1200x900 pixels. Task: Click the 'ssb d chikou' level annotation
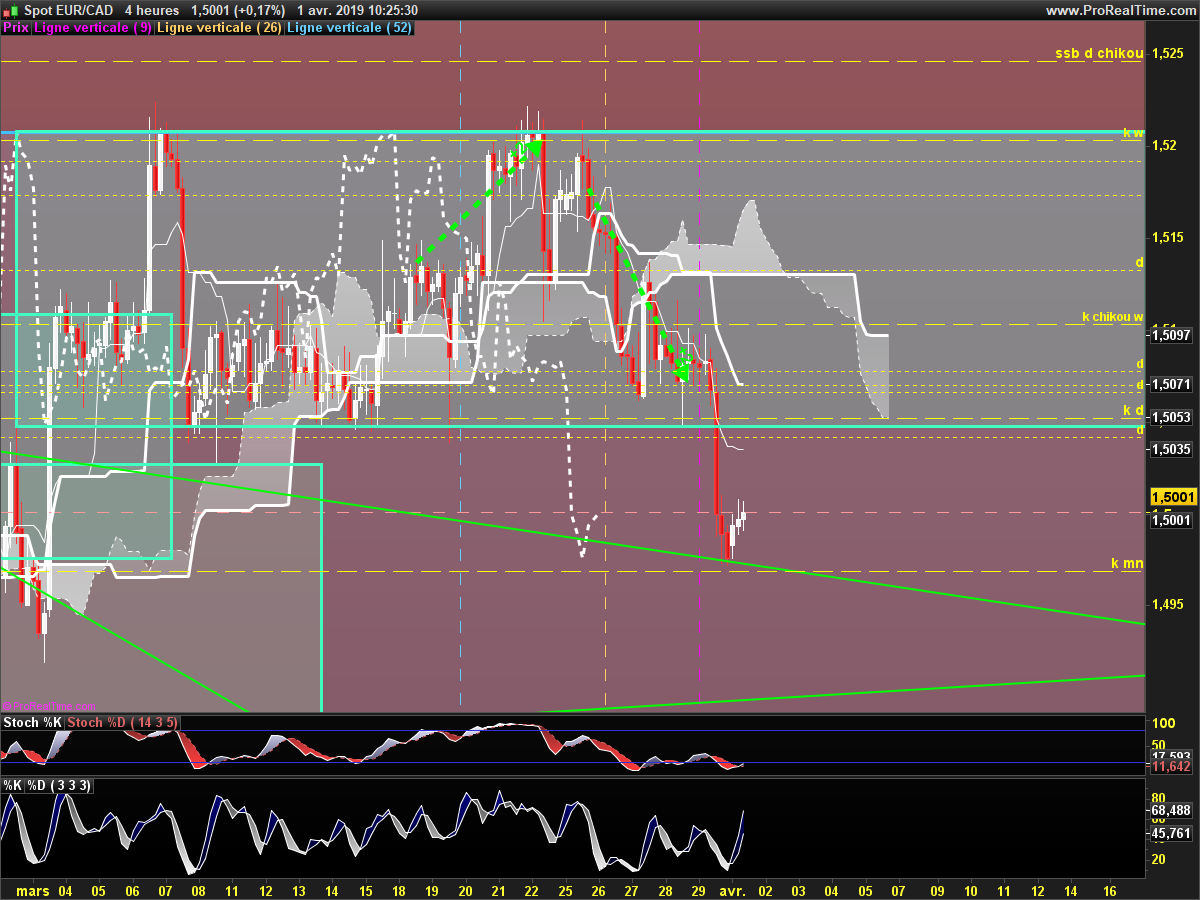point(1098,53)
